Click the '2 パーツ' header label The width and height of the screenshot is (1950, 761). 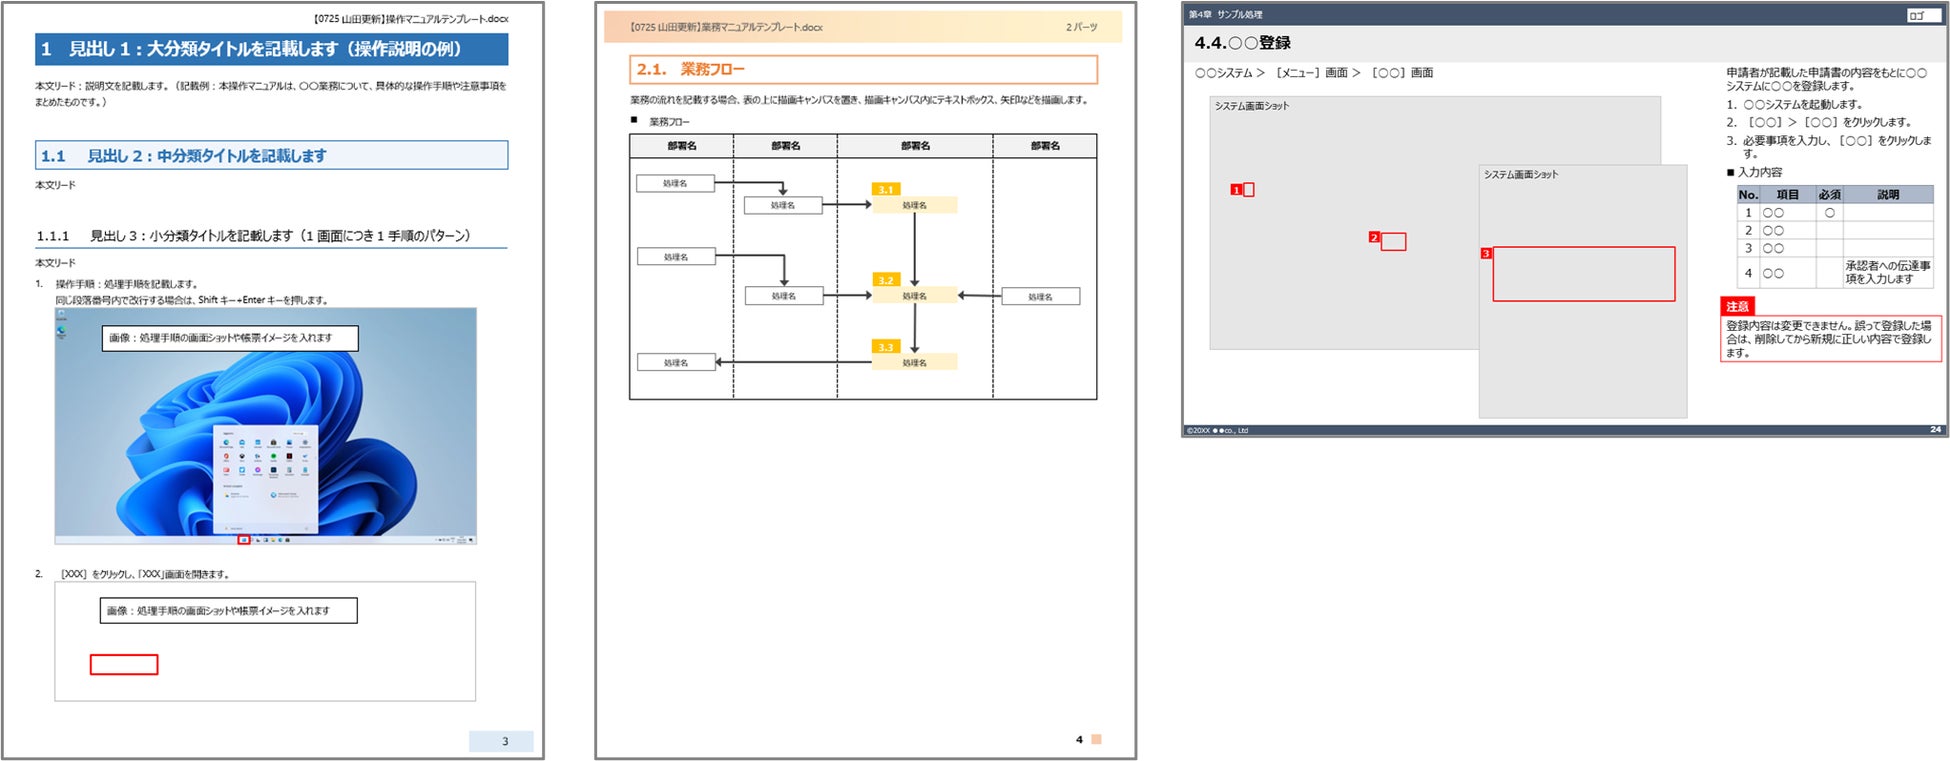point(1081,27)
